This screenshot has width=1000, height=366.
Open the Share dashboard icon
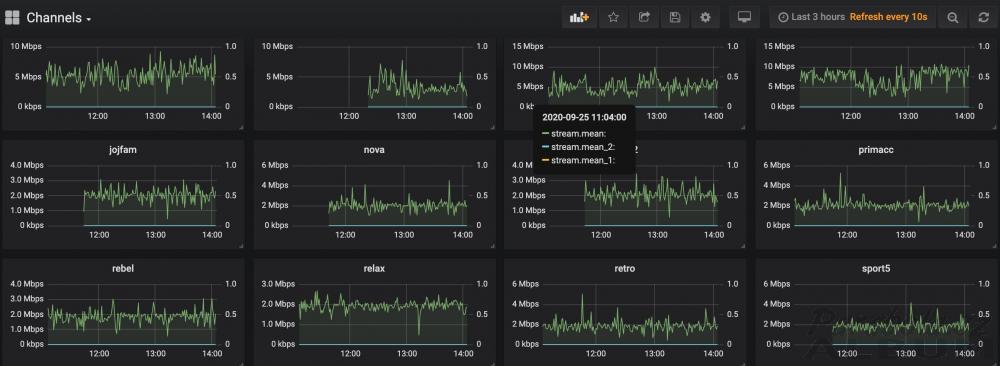pos(644,18)
